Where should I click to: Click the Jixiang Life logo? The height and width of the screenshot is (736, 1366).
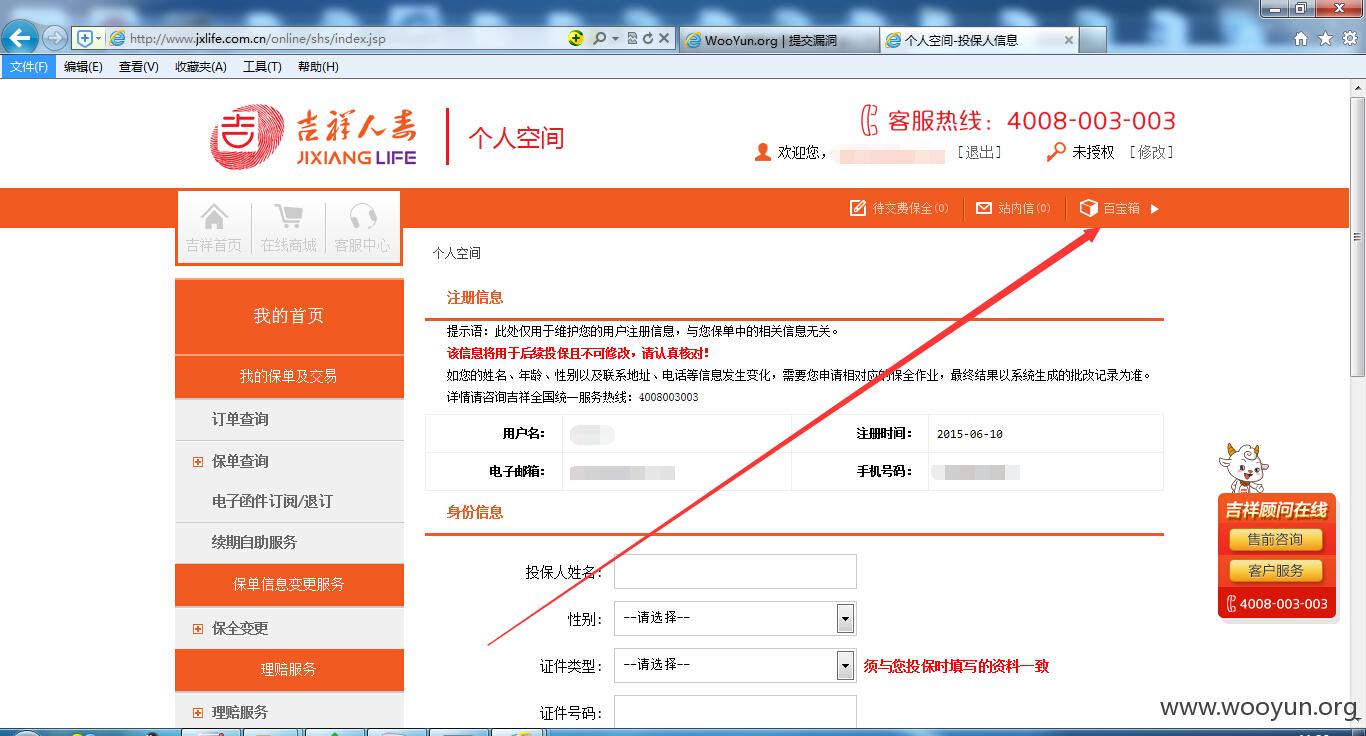(313, 136)
